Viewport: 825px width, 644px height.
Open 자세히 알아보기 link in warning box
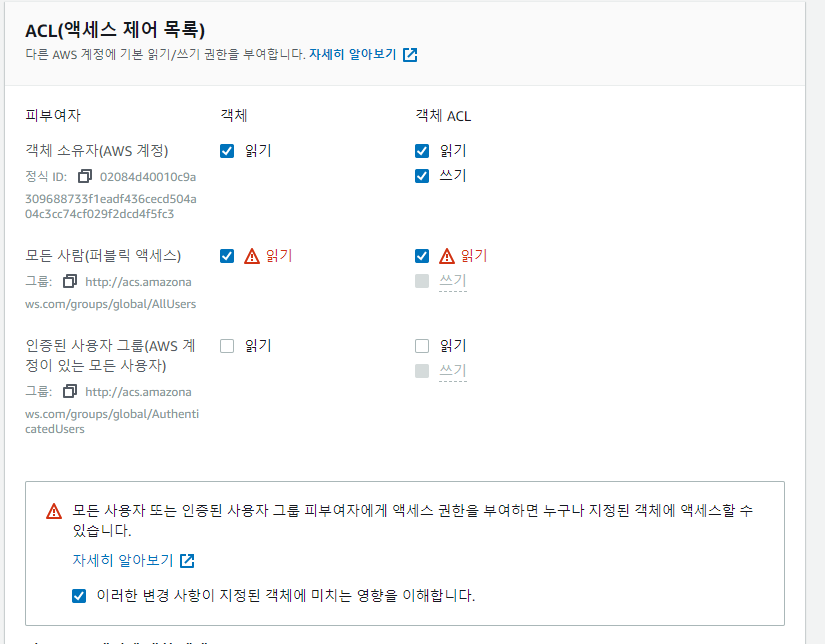[x=123, y=560]
